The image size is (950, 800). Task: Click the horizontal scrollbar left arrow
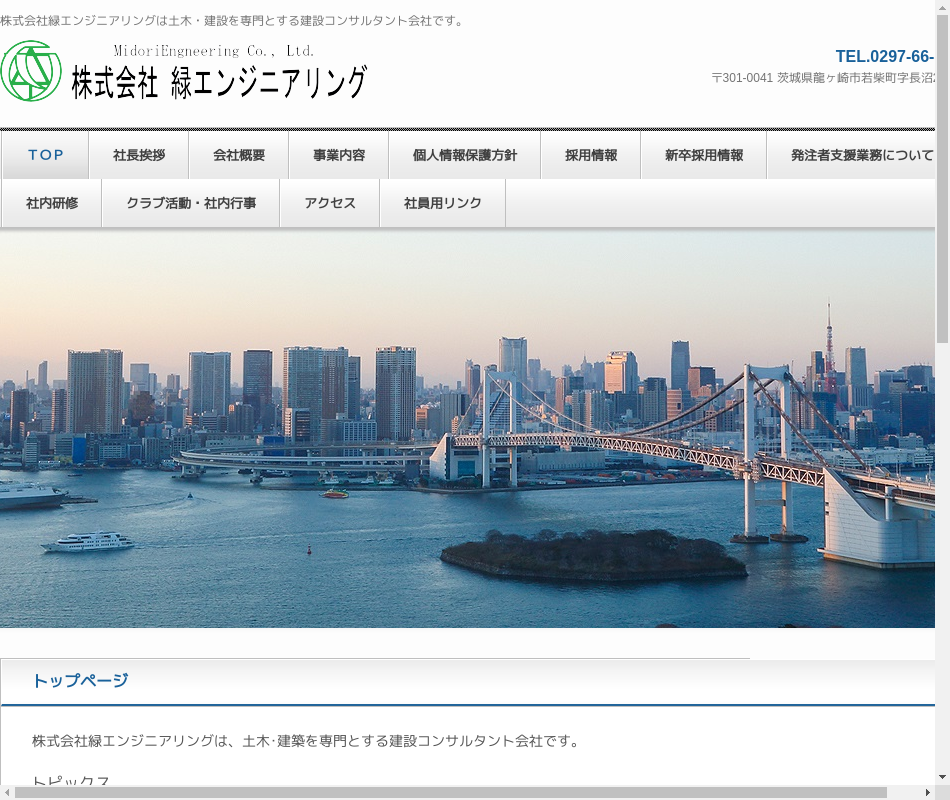8,792
